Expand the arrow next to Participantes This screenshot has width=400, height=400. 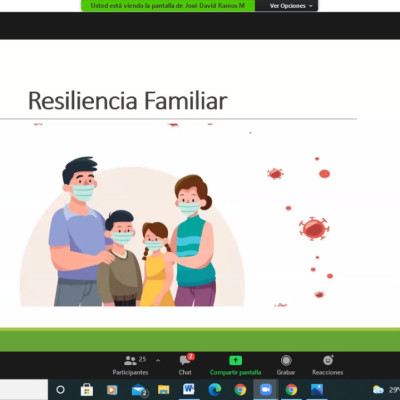[158, 360]
